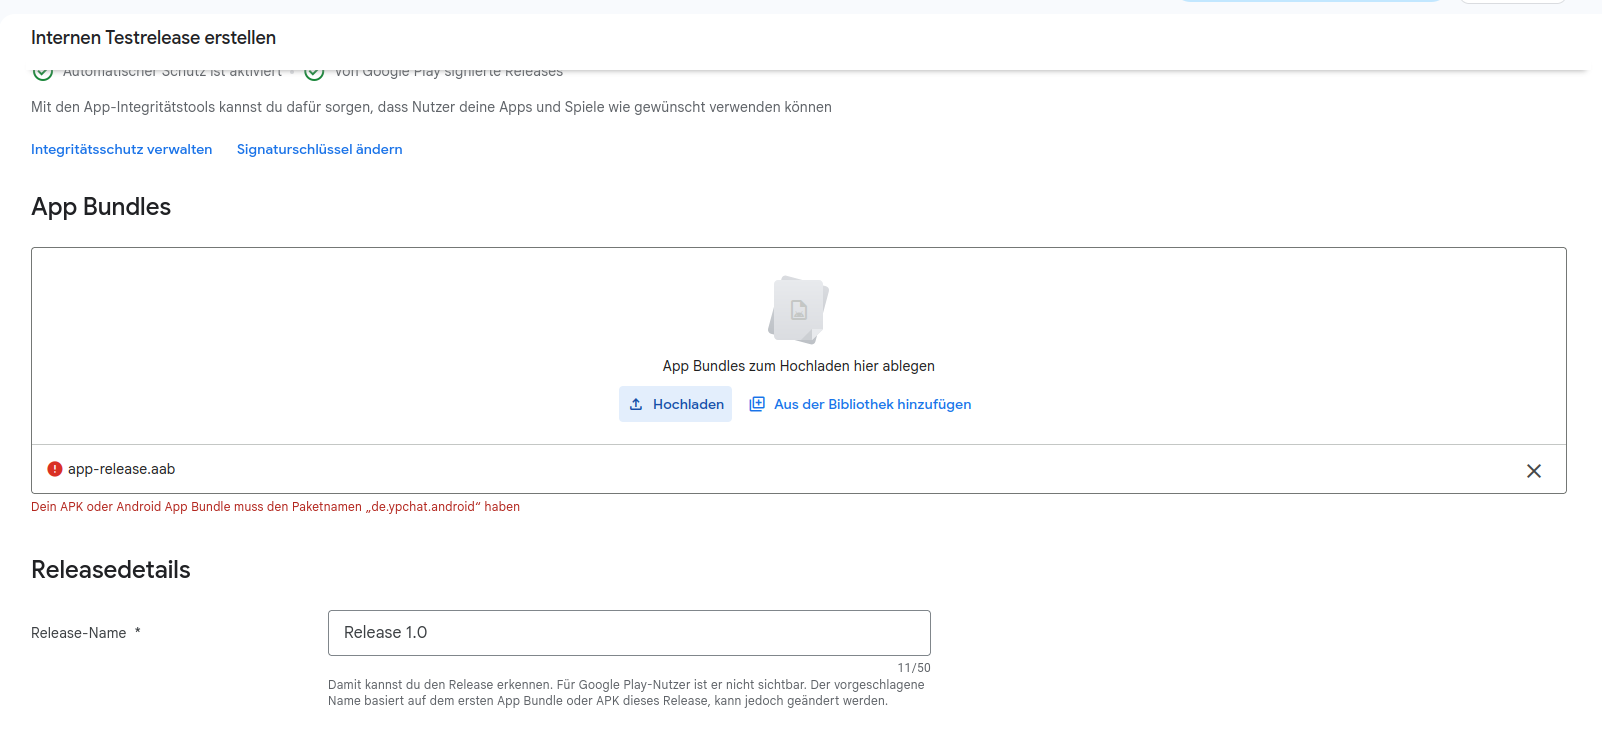Image resolution: width=1602 pixels, height=735 pixels.
Task: Select the app-release.aab file name
Action: click(x=121, y=469)
